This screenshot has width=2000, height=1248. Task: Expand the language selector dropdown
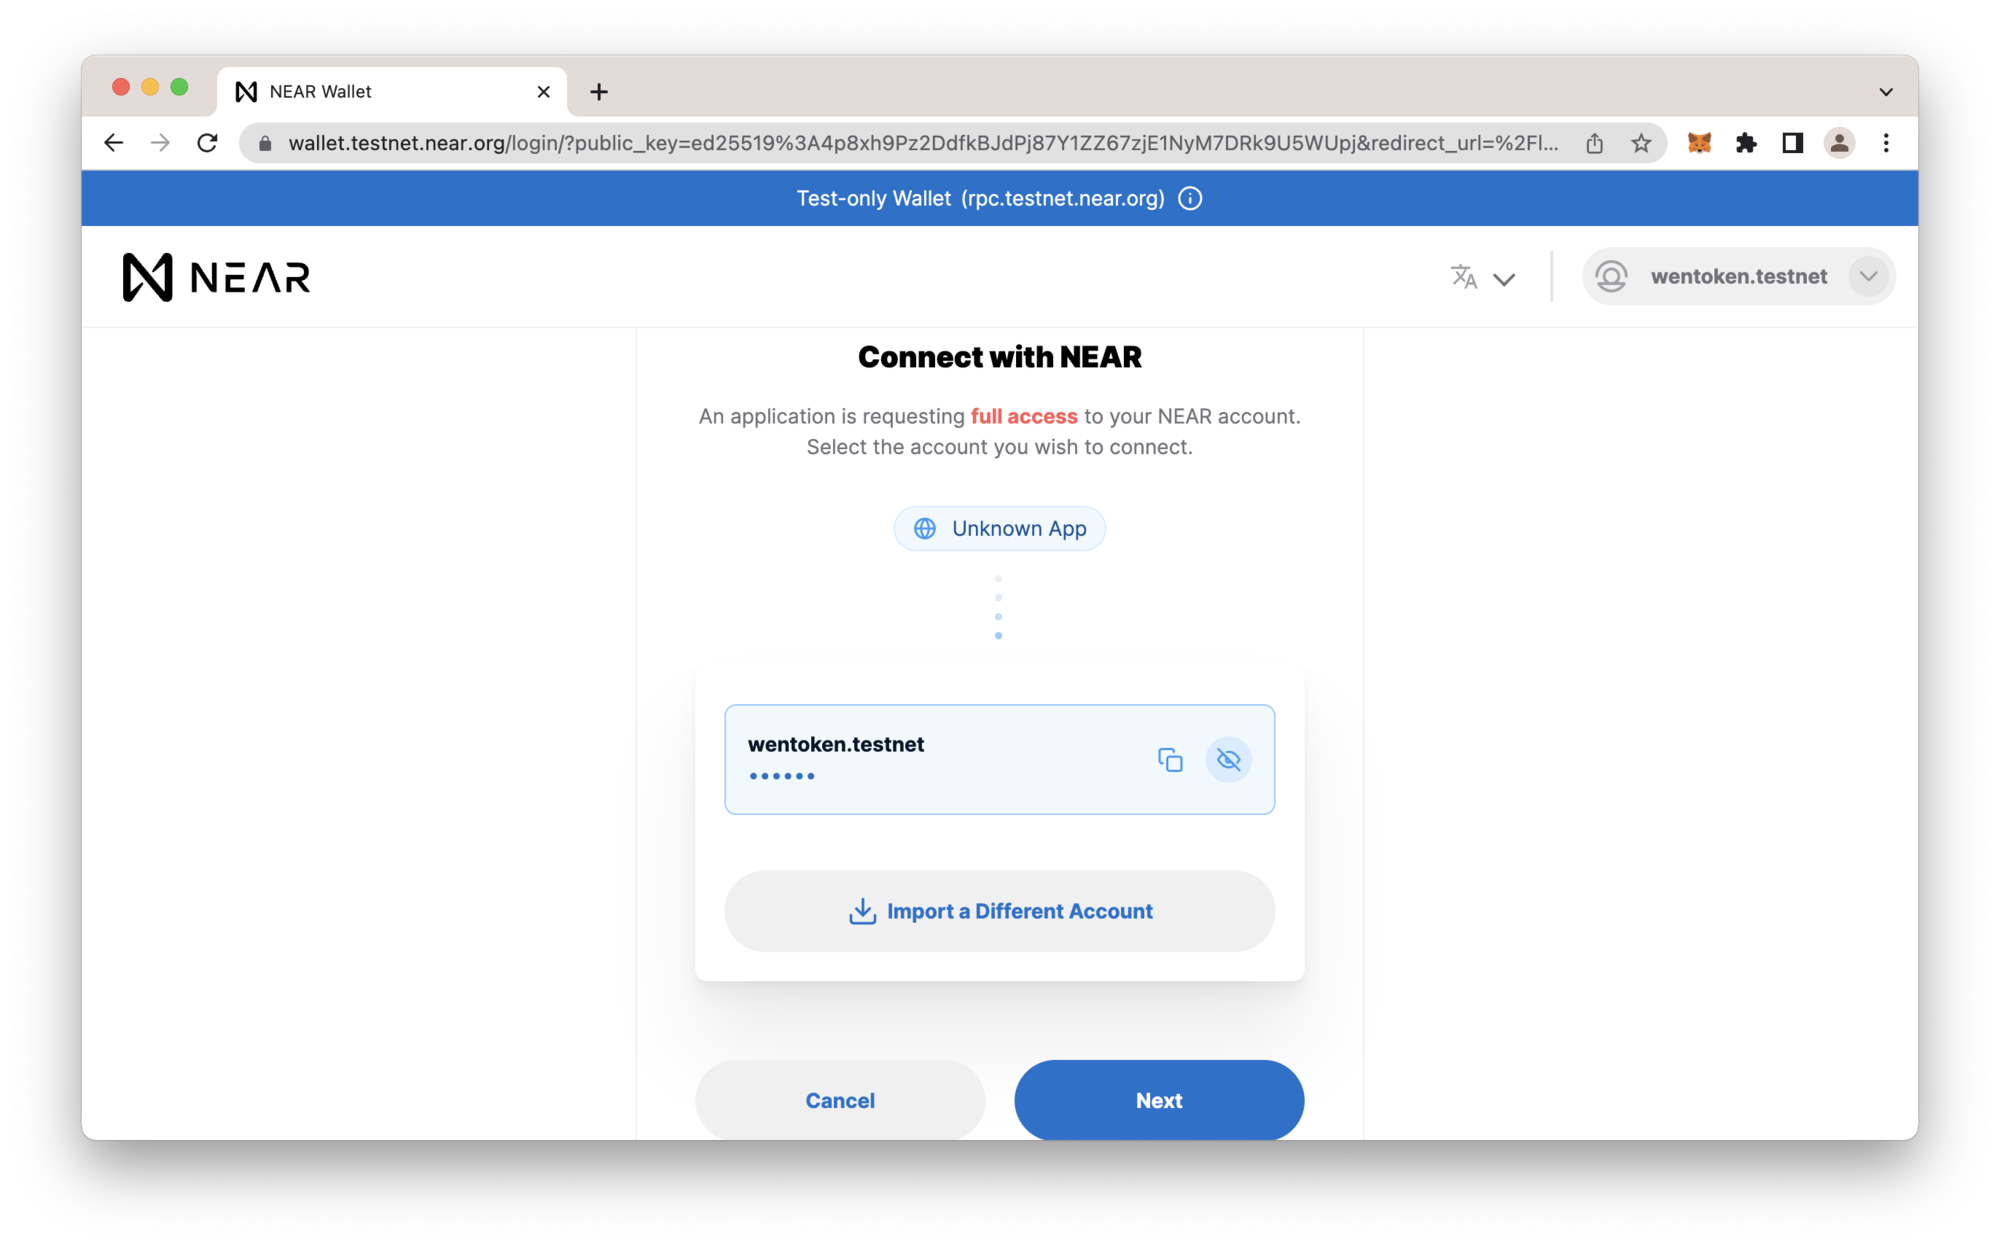click(x=1483, y=277)
